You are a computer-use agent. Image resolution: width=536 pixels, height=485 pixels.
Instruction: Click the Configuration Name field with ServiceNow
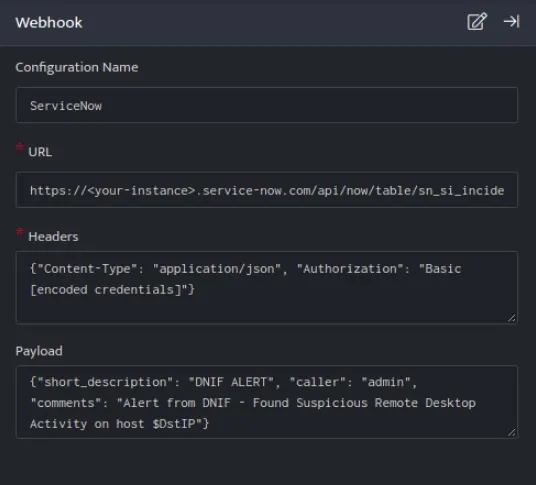[267, 105]
